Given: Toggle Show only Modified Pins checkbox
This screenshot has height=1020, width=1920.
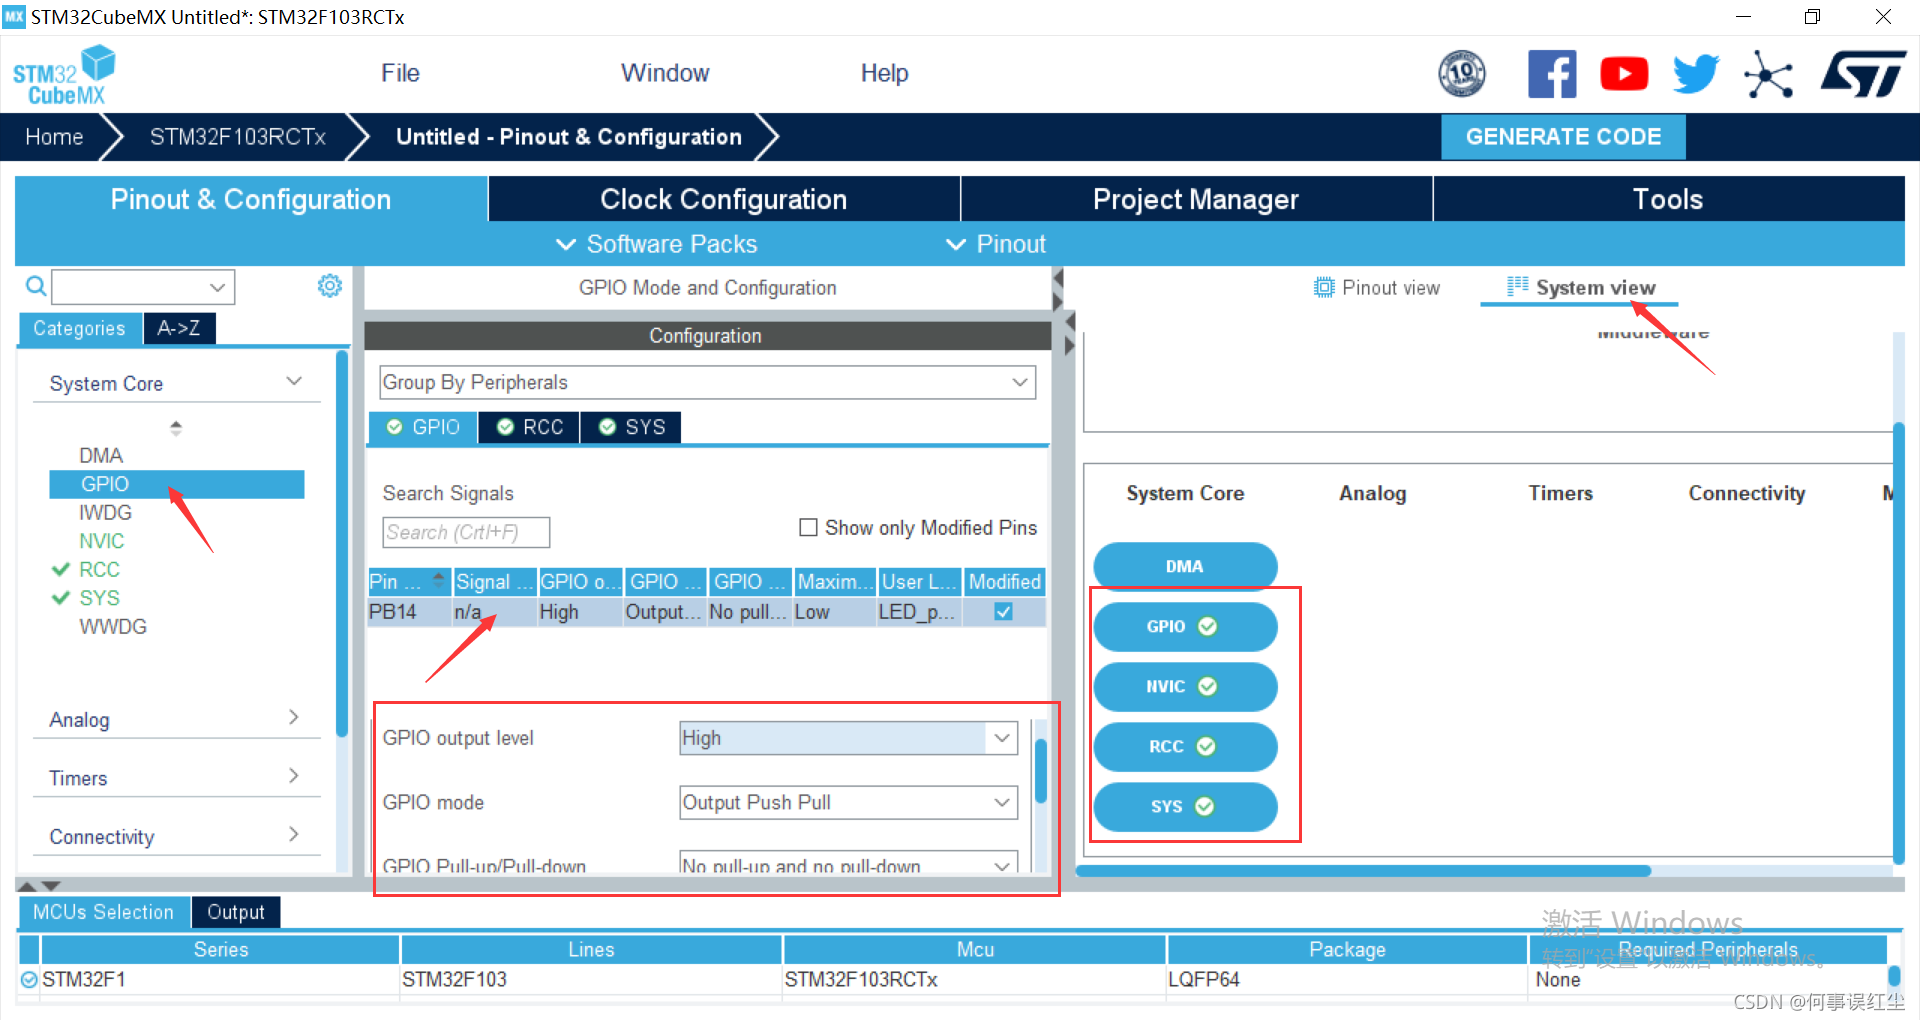Looking at the screenshot, I should 808,527.
